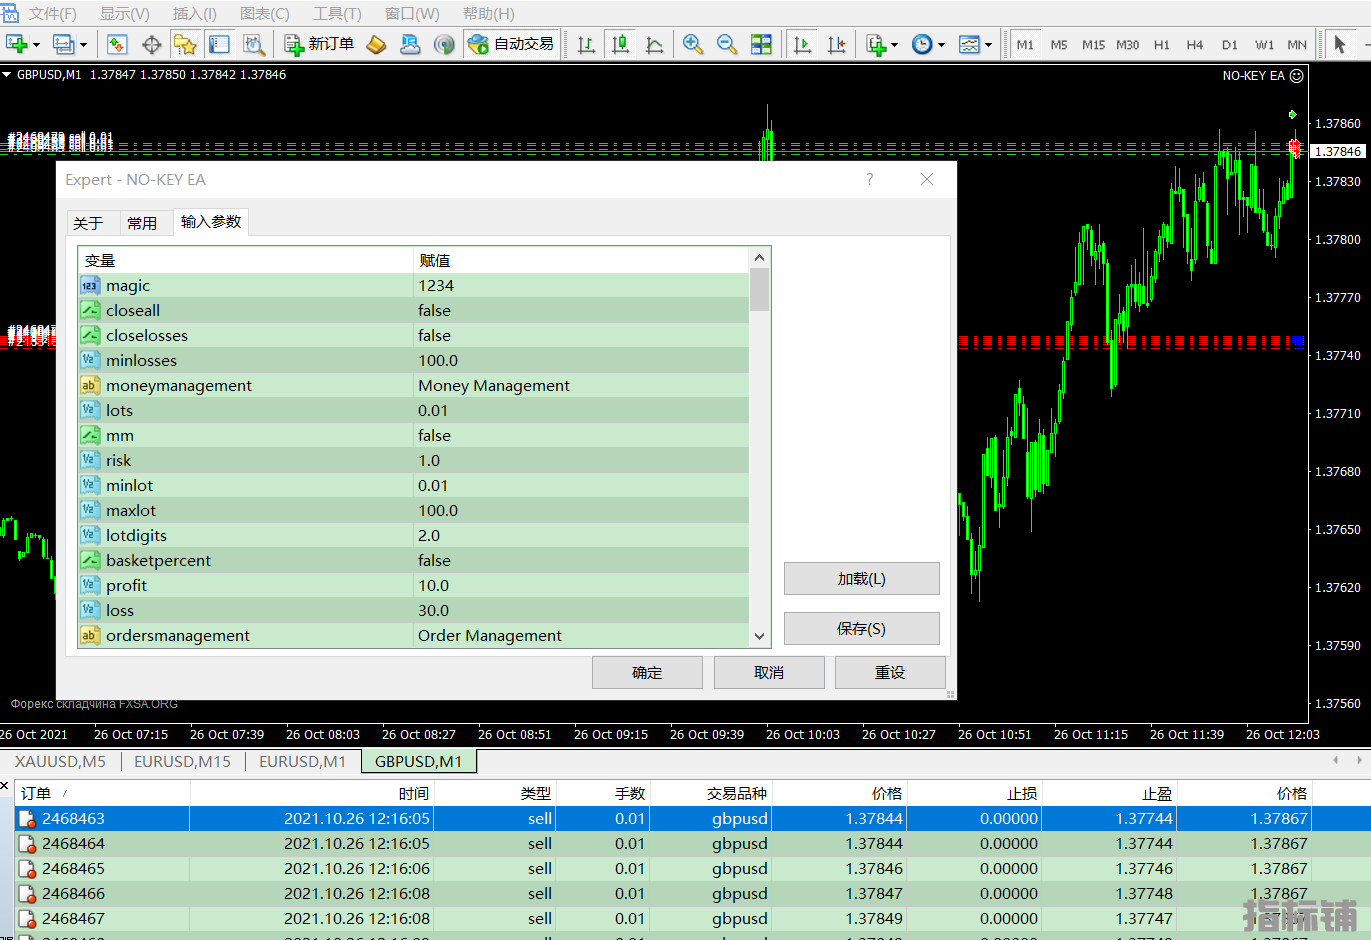Open the chart Templates icon
The width and height of the screenshot is (1371, 940).
[x=969, y=44]
